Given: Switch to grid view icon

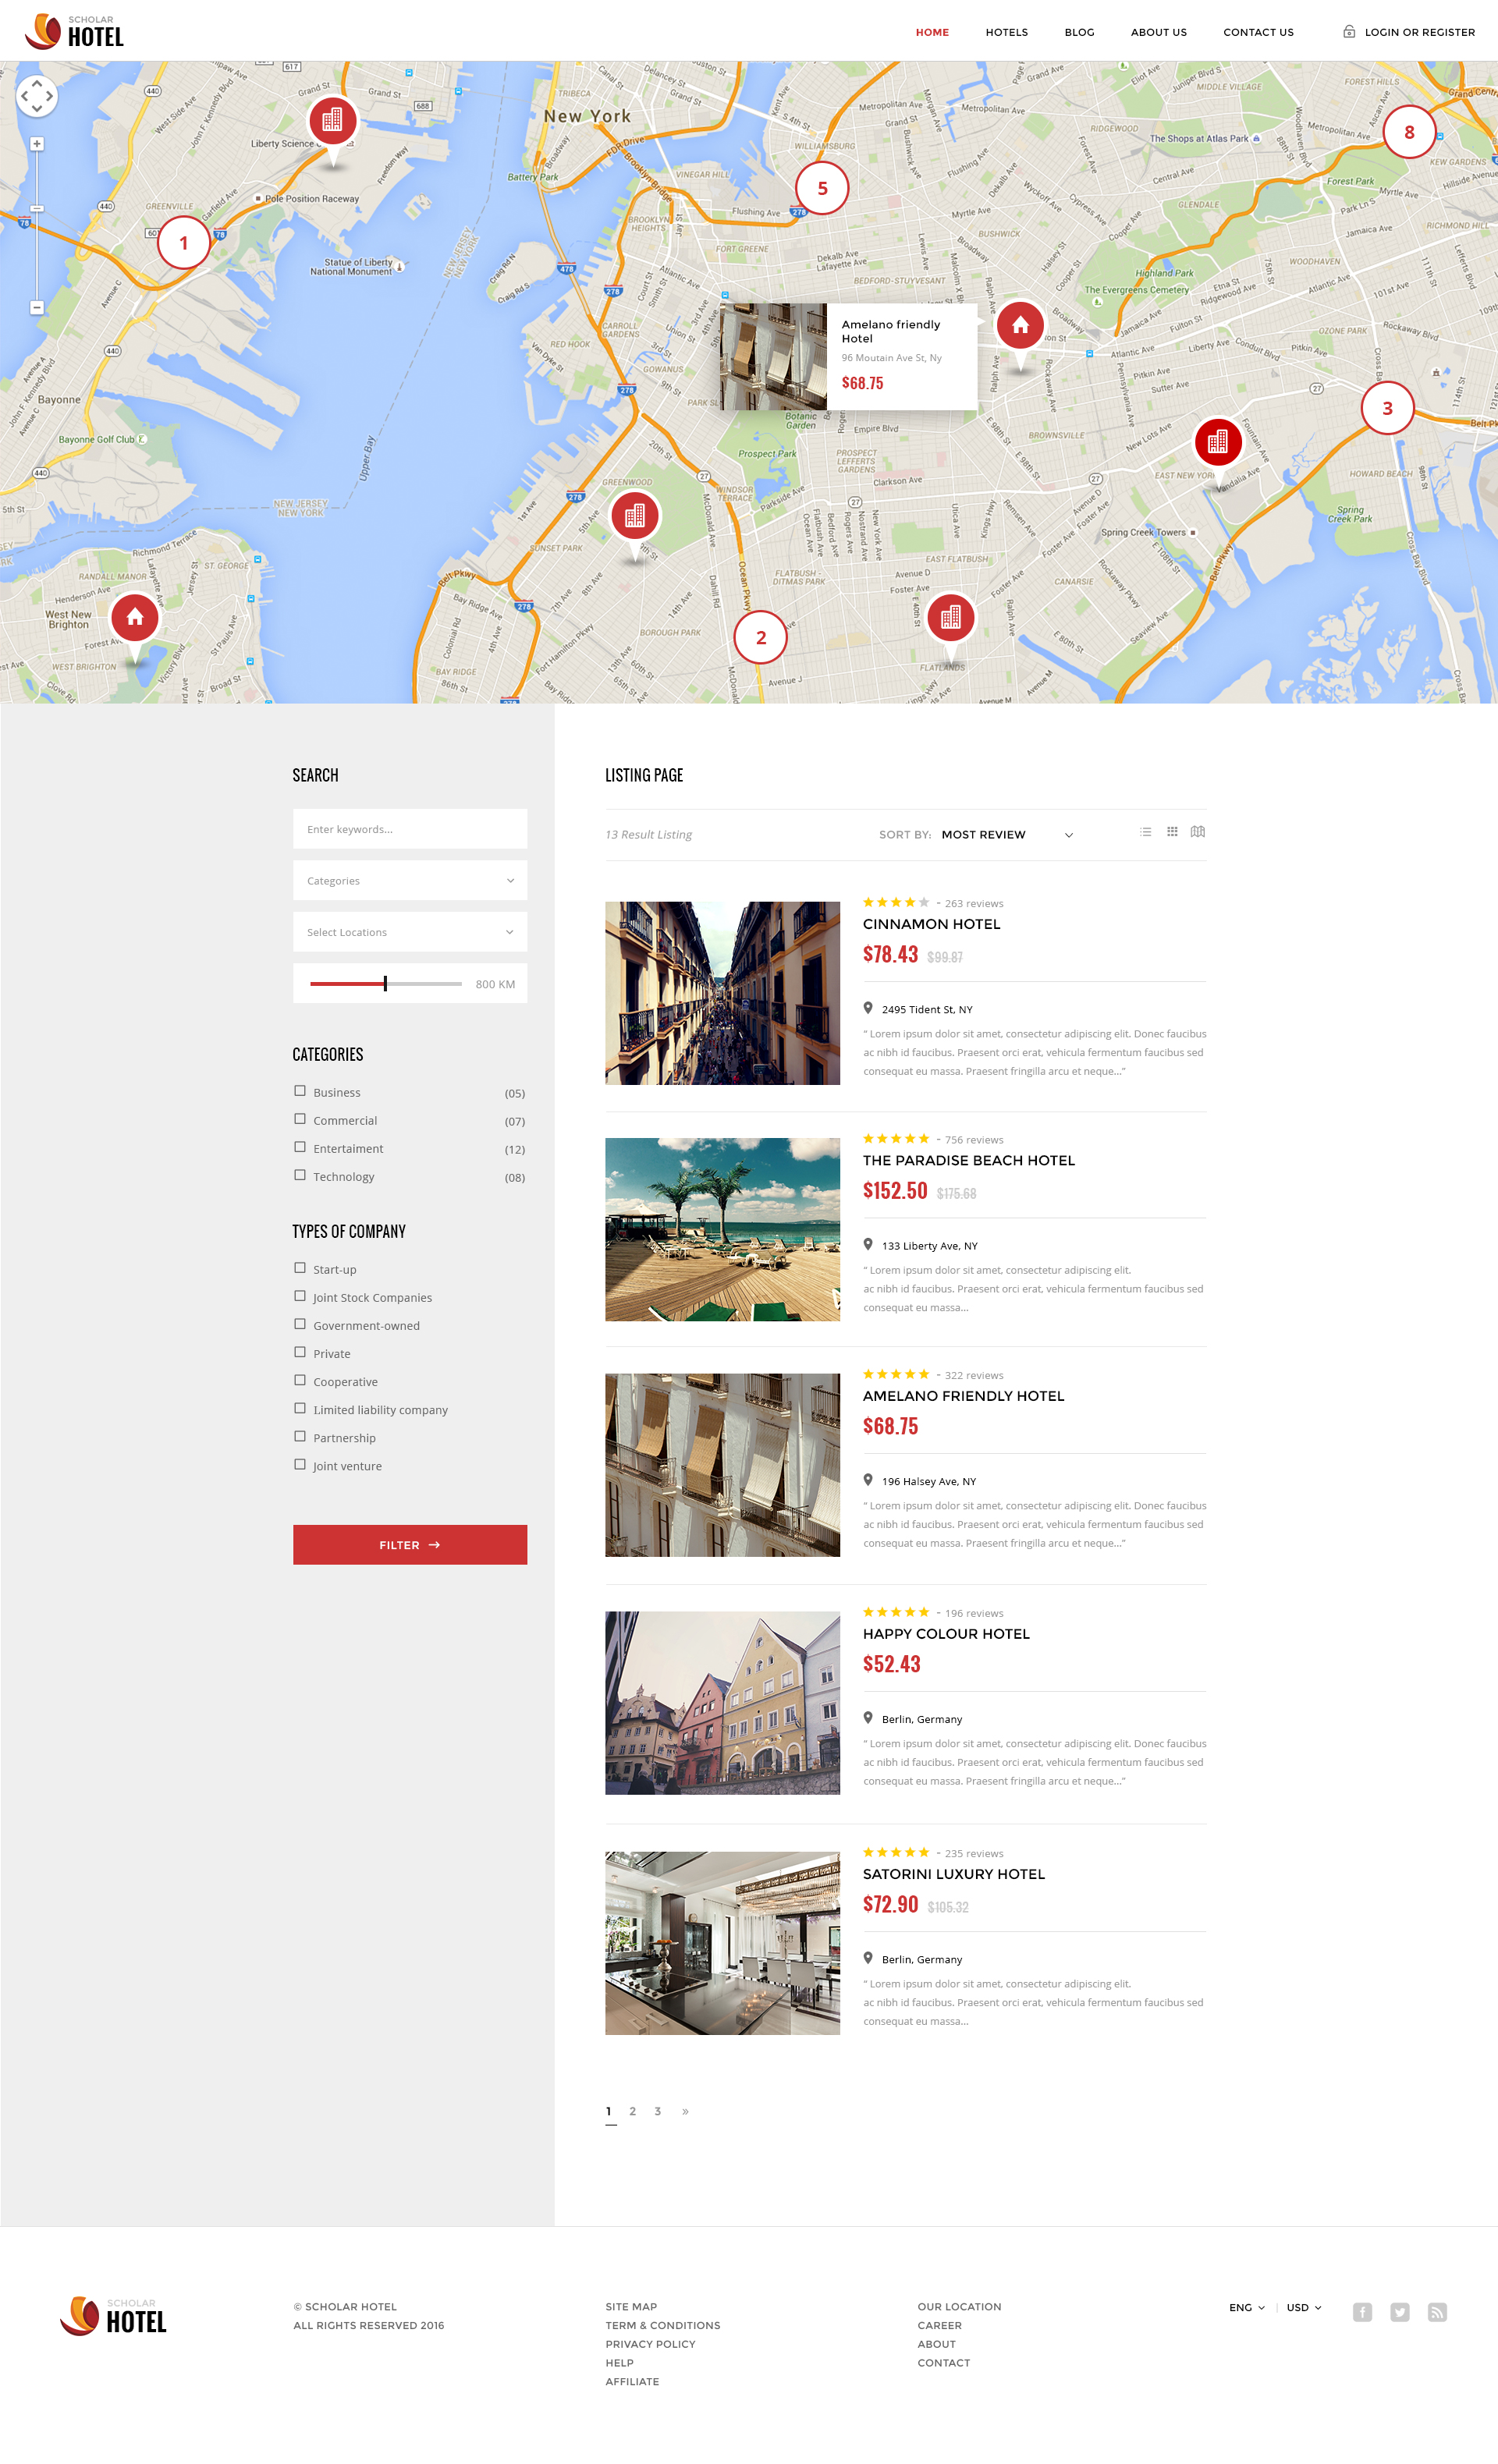Looking at the screenshot, I should pyautogui.click(x=1172, y=832).
